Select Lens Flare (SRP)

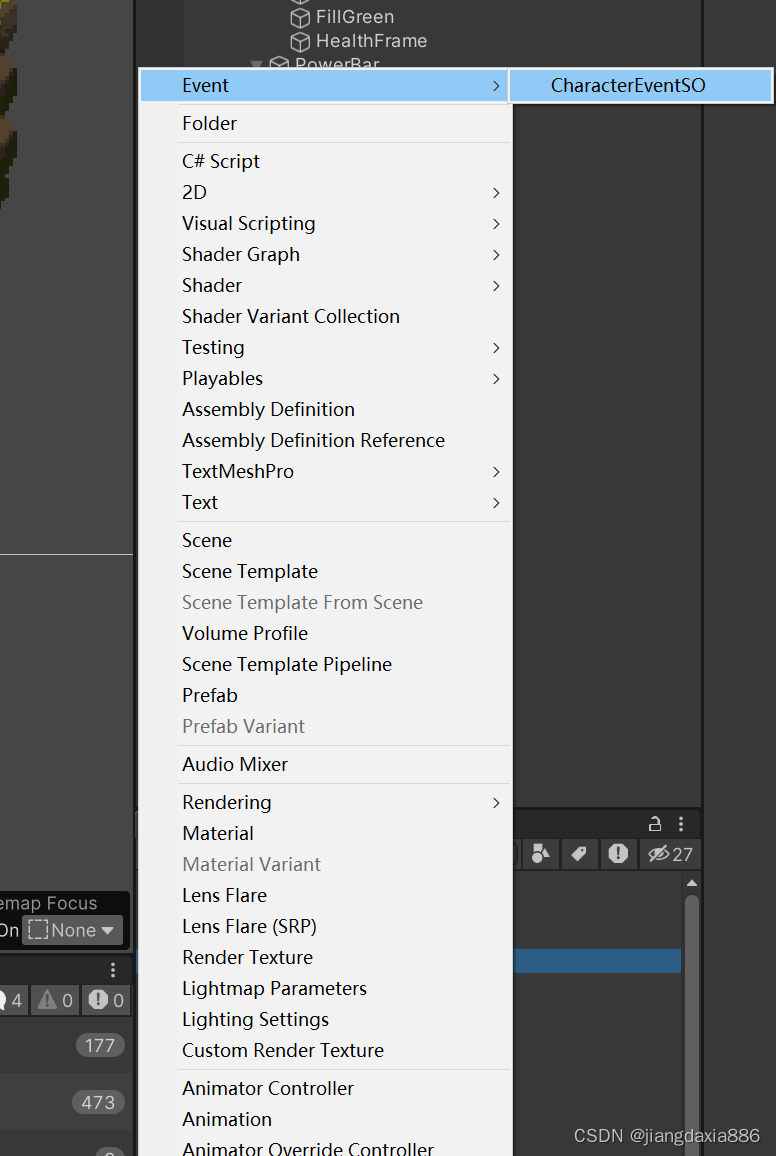tap(325, 926)
